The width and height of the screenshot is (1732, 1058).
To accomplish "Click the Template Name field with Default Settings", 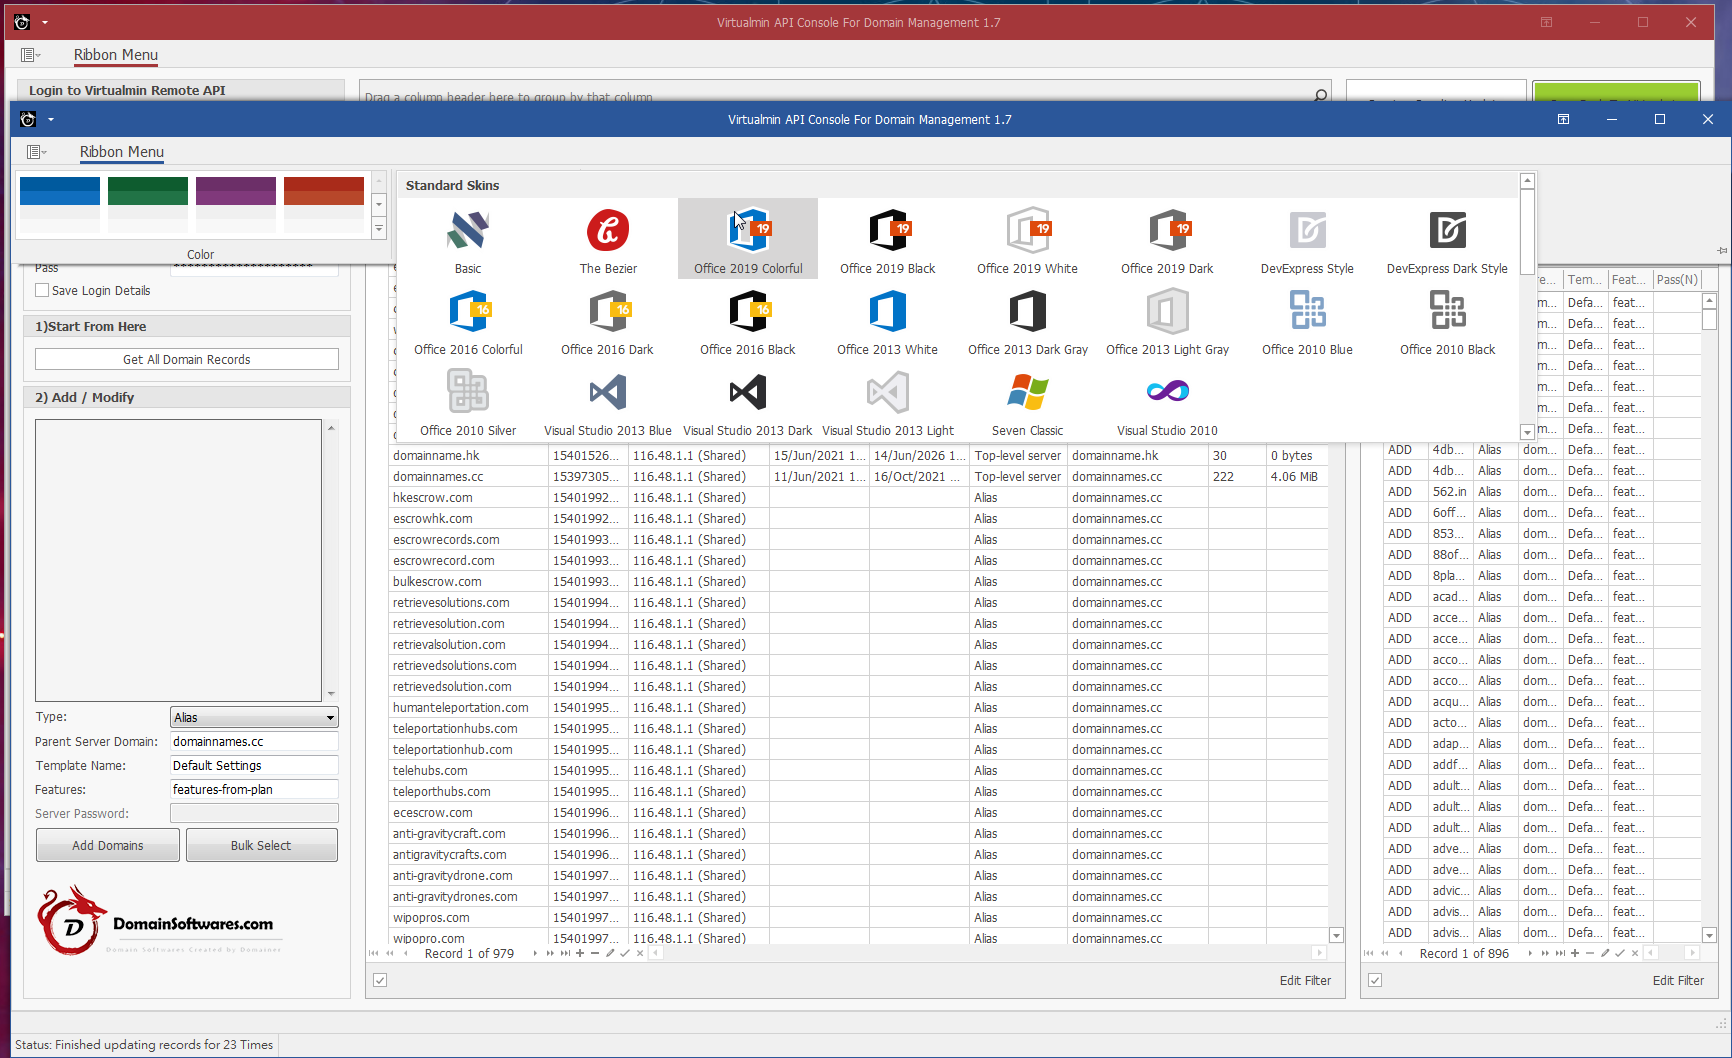I will coord(254,765).
